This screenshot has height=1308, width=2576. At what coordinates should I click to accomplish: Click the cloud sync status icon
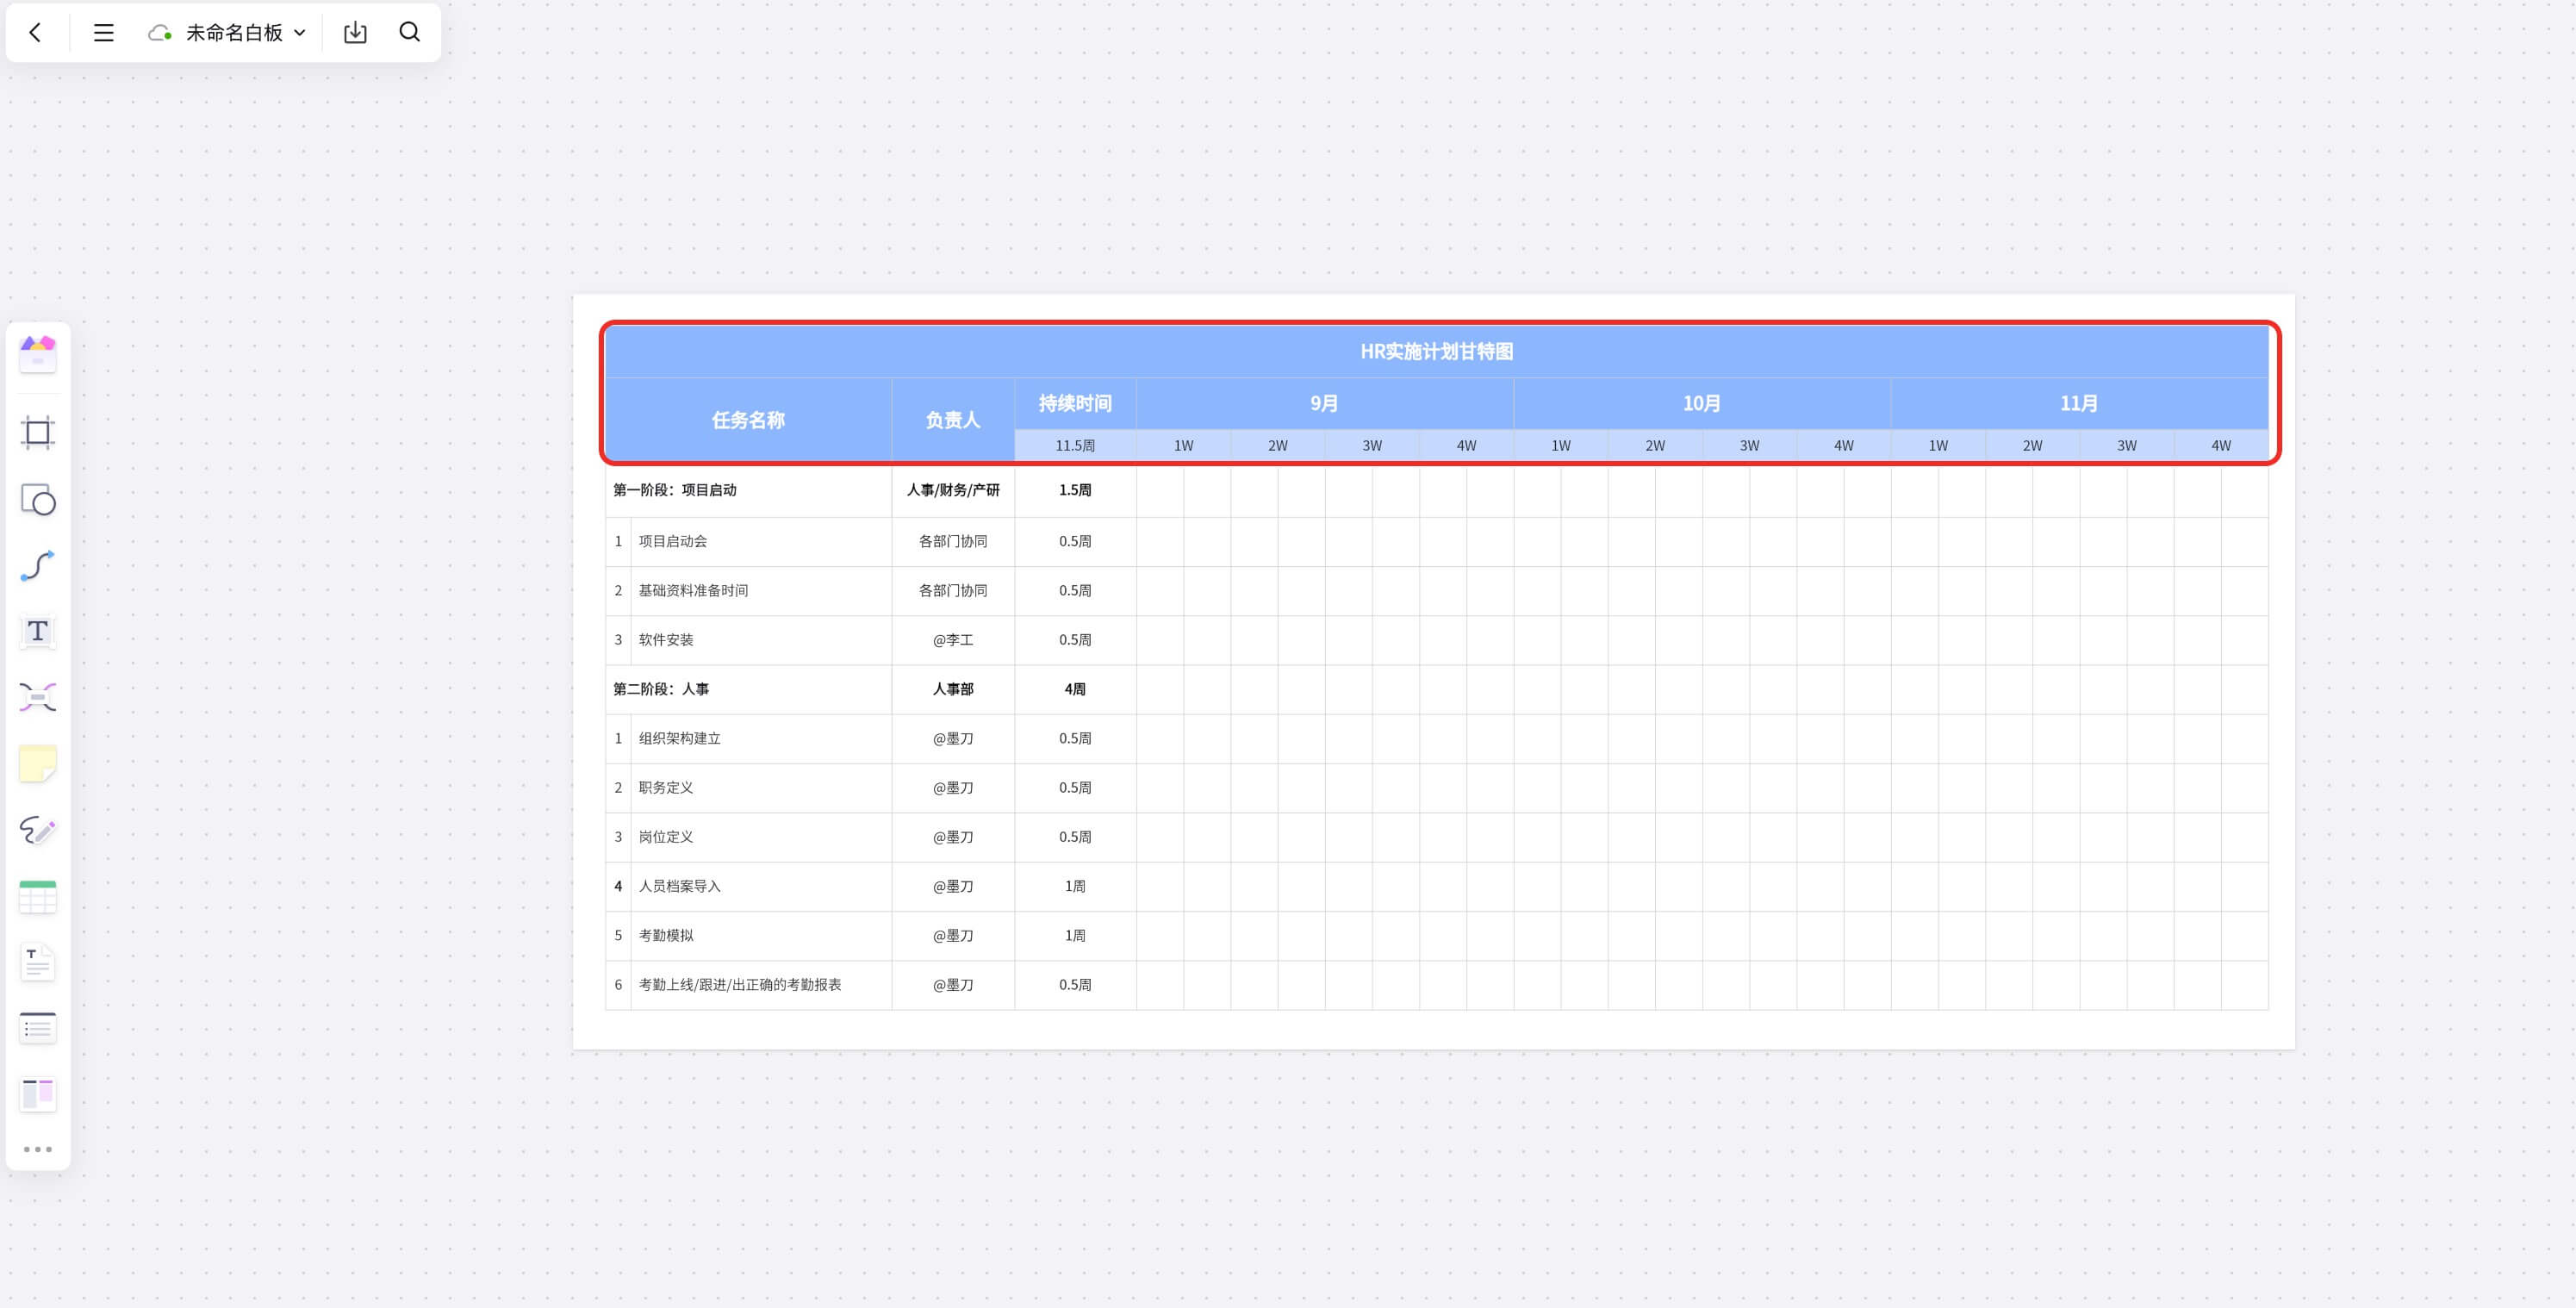coord(160,33)
